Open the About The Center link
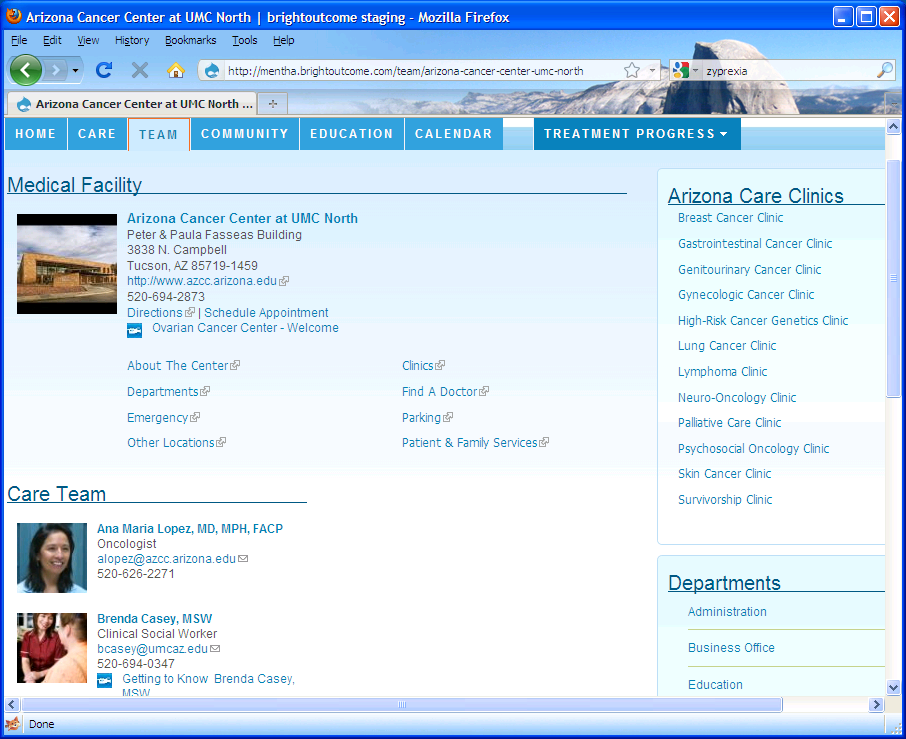 (x=178, y=366)
